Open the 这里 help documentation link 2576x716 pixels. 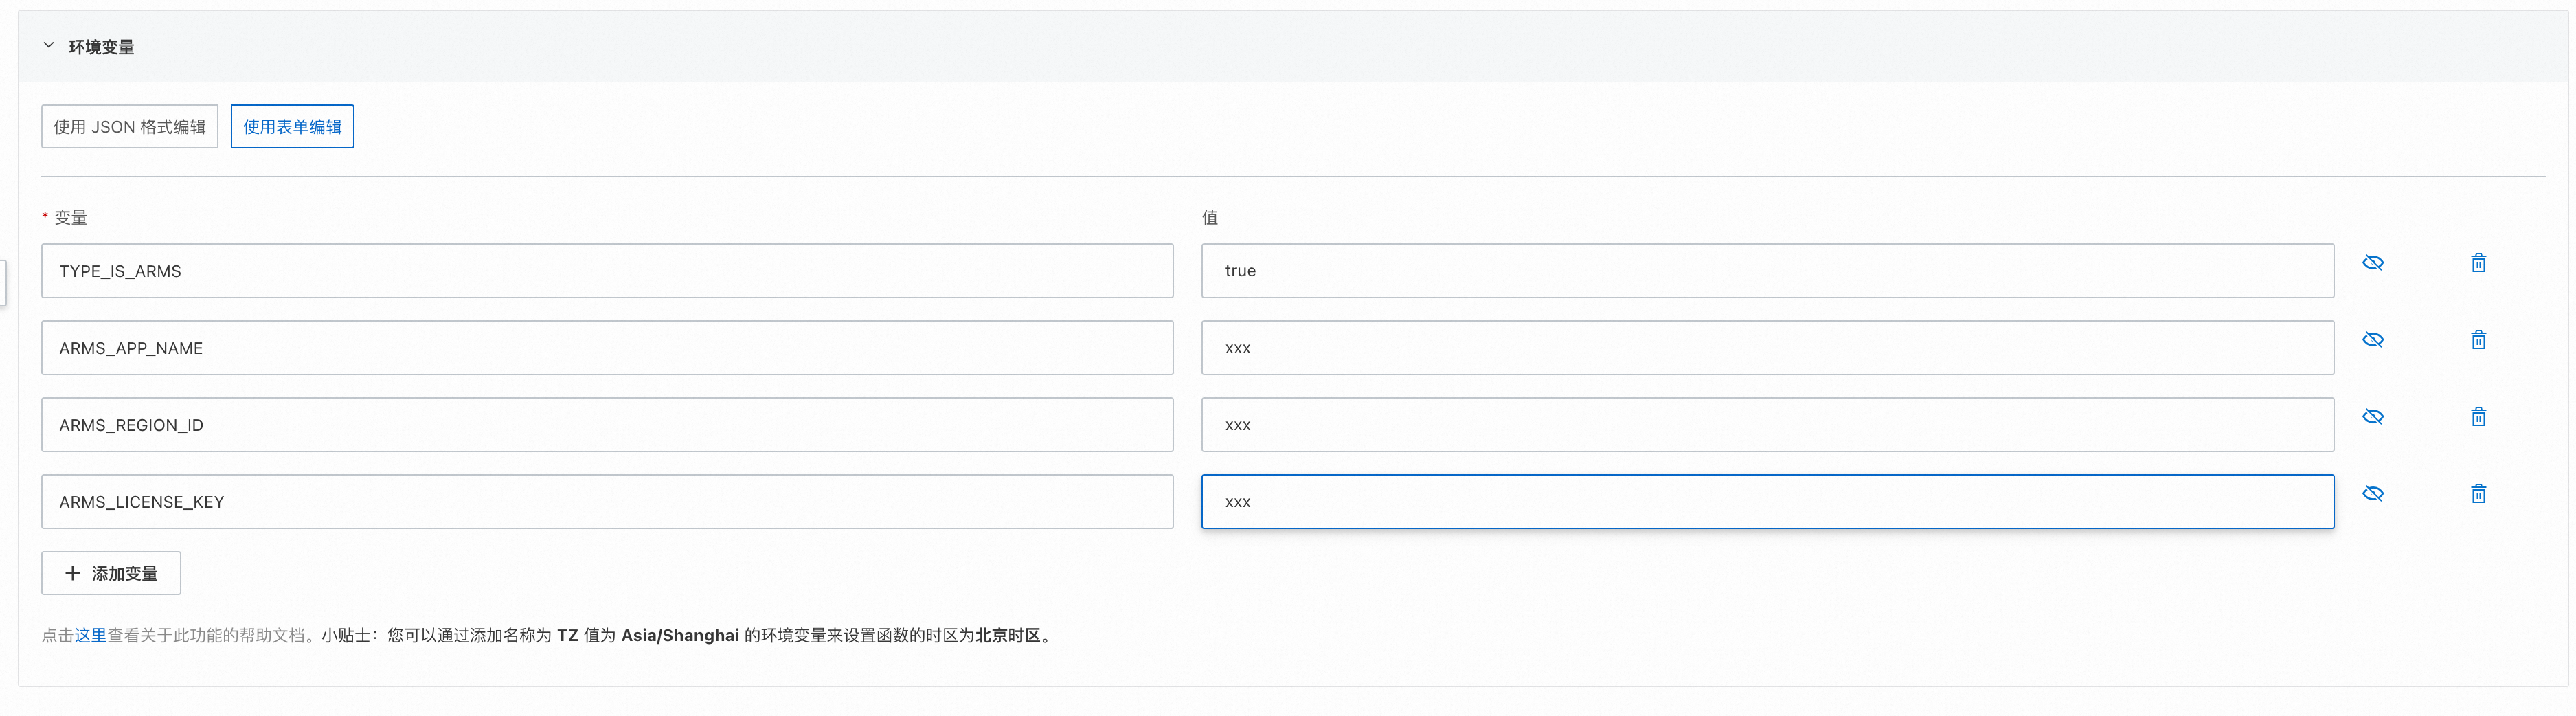click(x=90, y=636)
